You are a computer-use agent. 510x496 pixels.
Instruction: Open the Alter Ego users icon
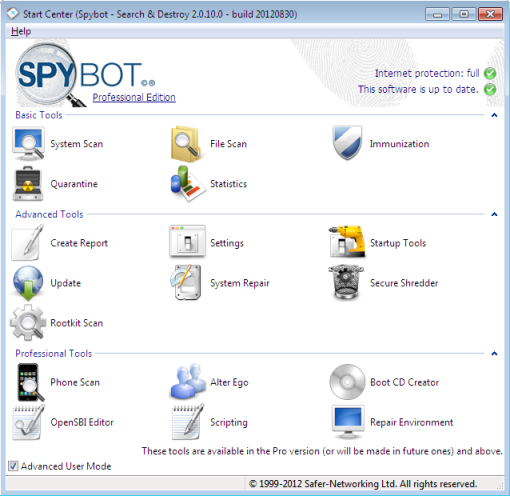pos(188,382)
